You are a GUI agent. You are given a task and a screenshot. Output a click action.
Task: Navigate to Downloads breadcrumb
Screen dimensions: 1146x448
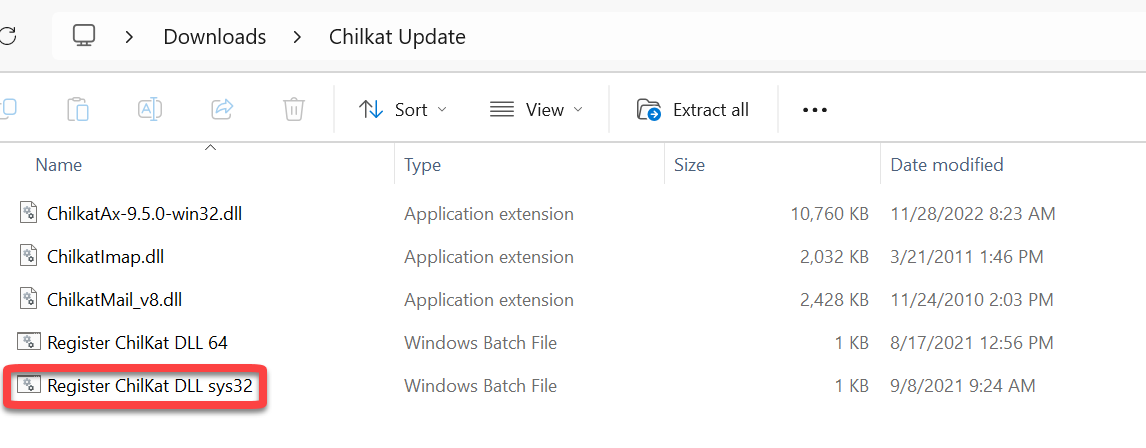[215, 37]
